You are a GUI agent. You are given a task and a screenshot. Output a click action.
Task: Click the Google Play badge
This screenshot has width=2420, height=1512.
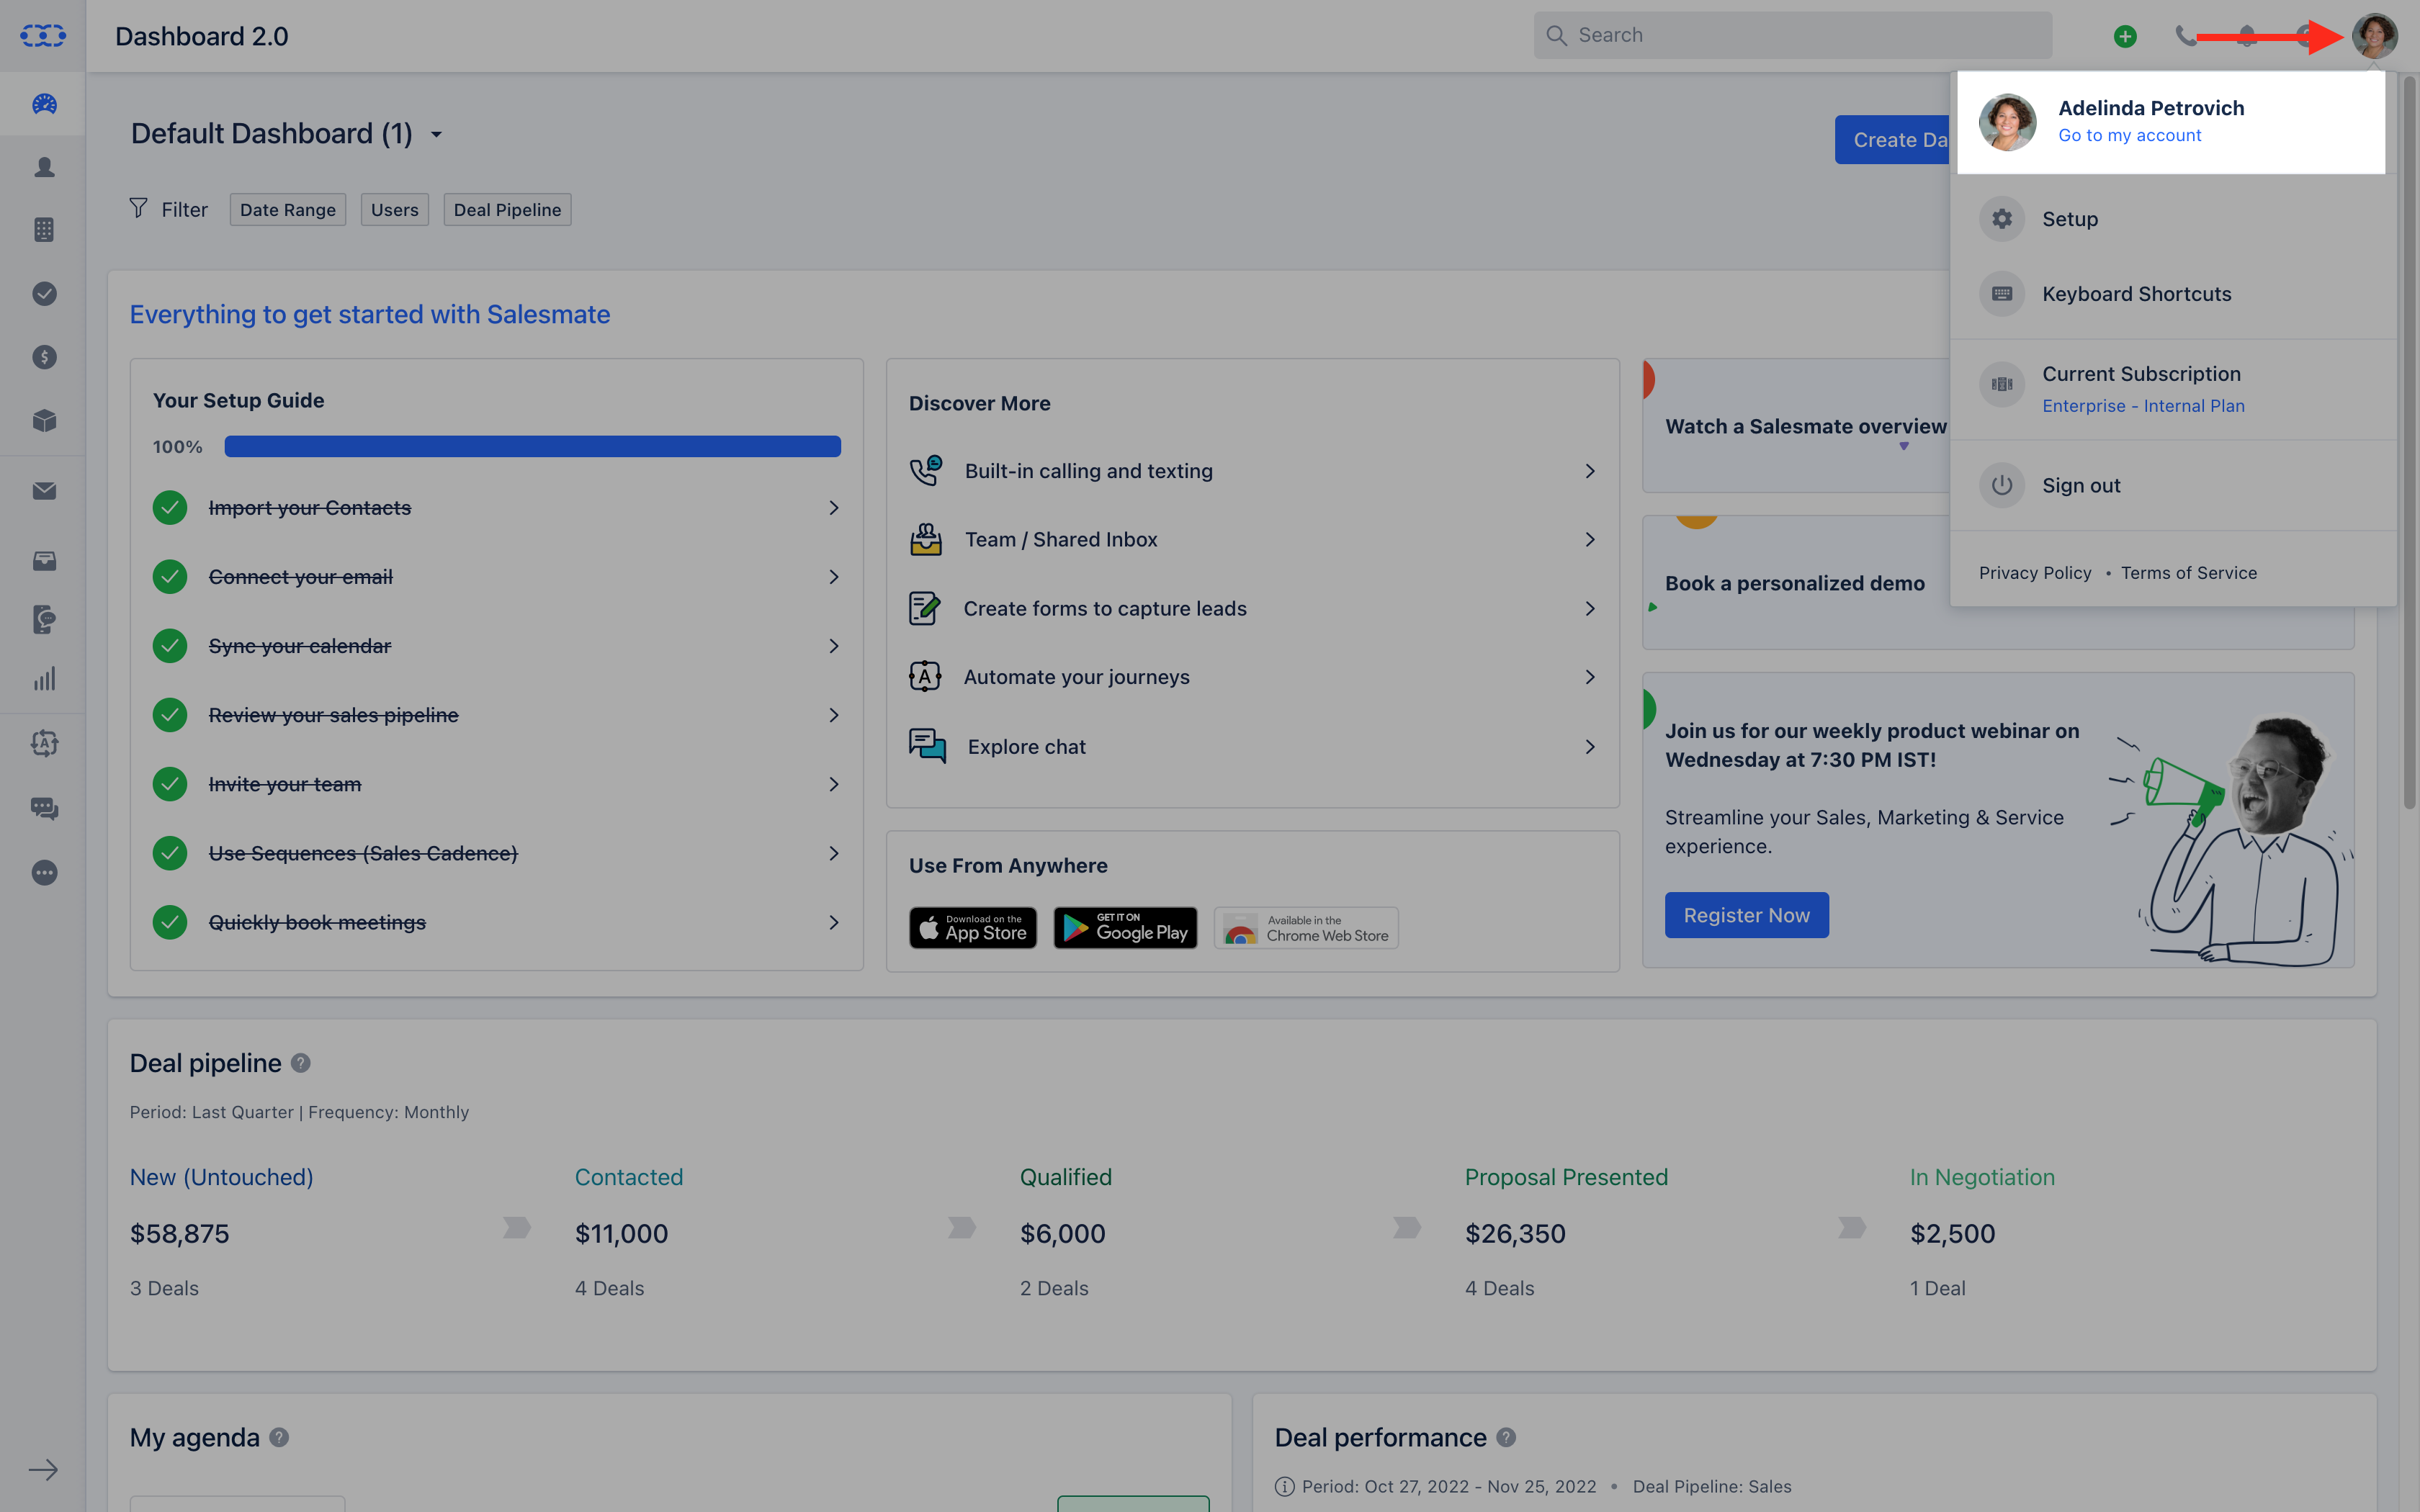(1125, 928)
